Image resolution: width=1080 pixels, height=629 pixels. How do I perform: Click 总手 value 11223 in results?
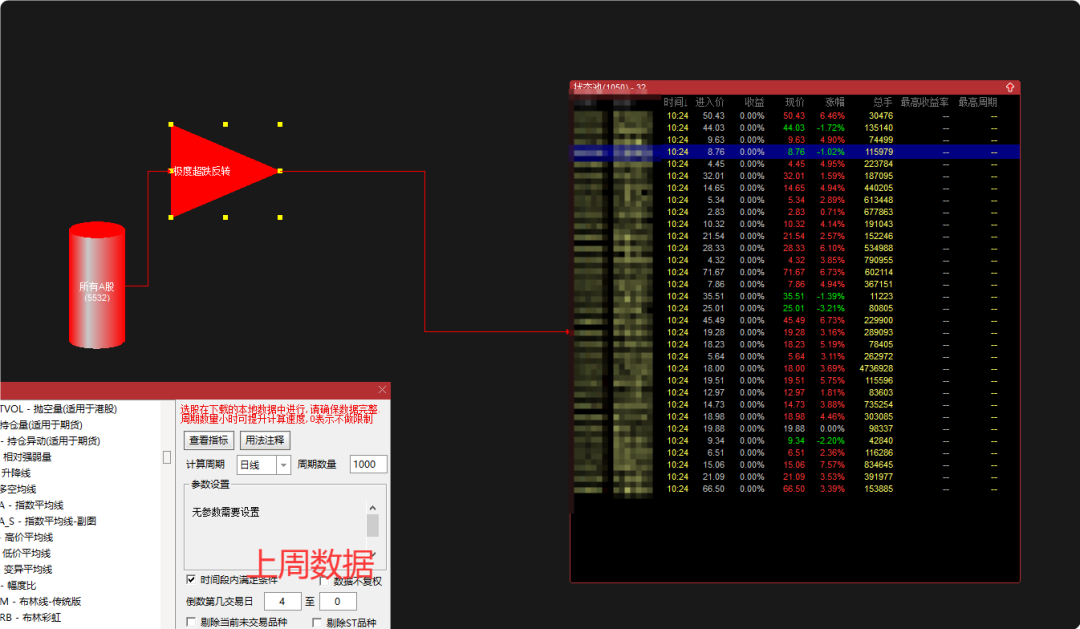coord(881,296)
